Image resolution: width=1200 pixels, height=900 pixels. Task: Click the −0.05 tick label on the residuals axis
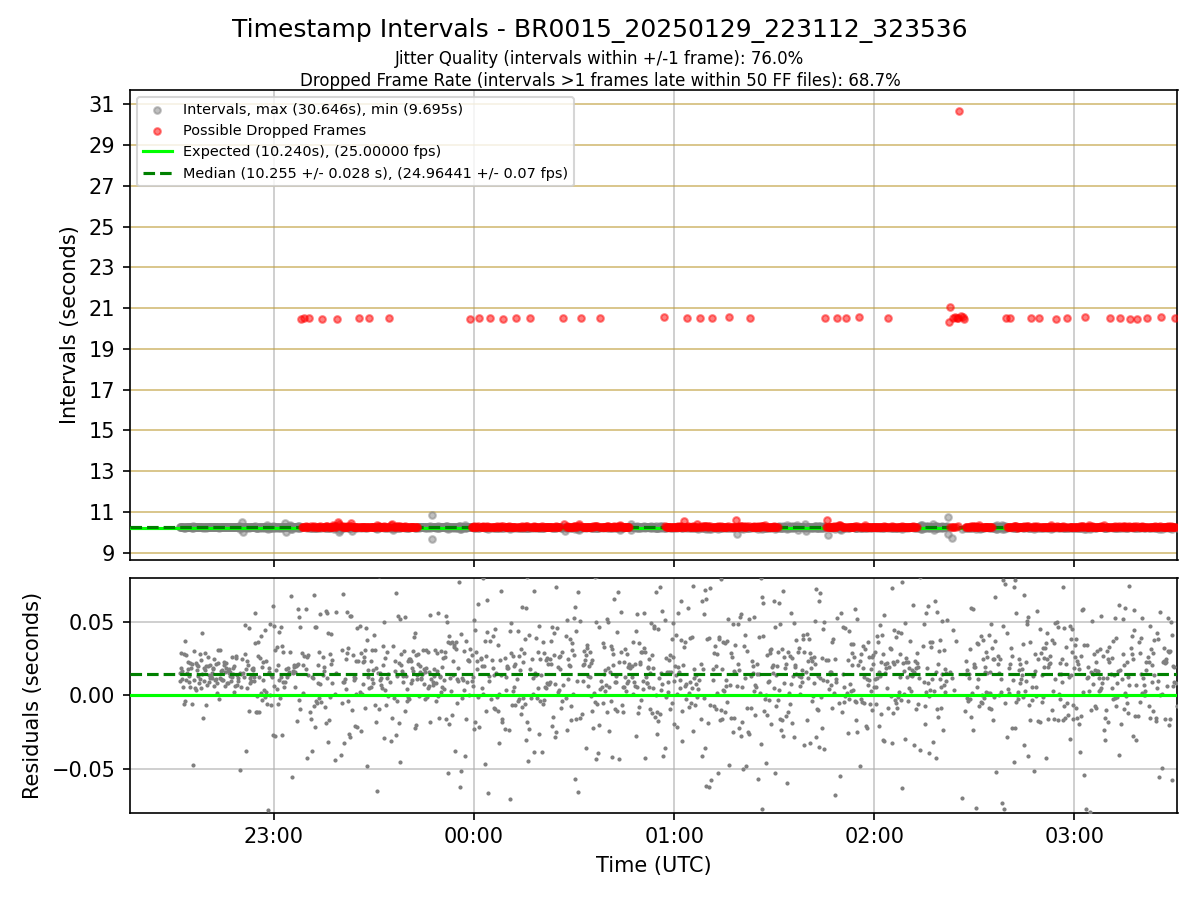84,769
